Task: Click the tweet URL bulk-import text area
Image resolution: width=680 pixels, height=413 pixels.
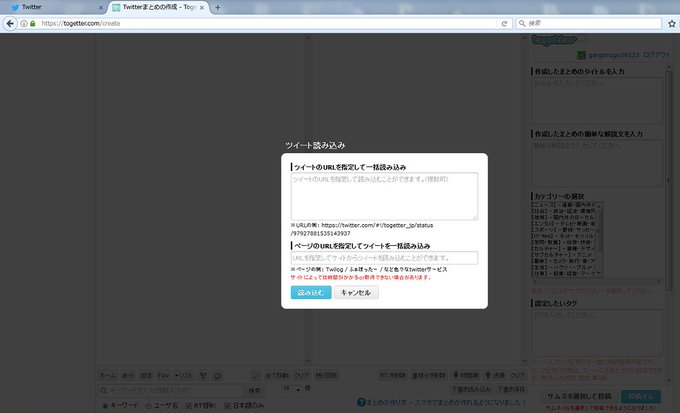Action: coord(384,196)
